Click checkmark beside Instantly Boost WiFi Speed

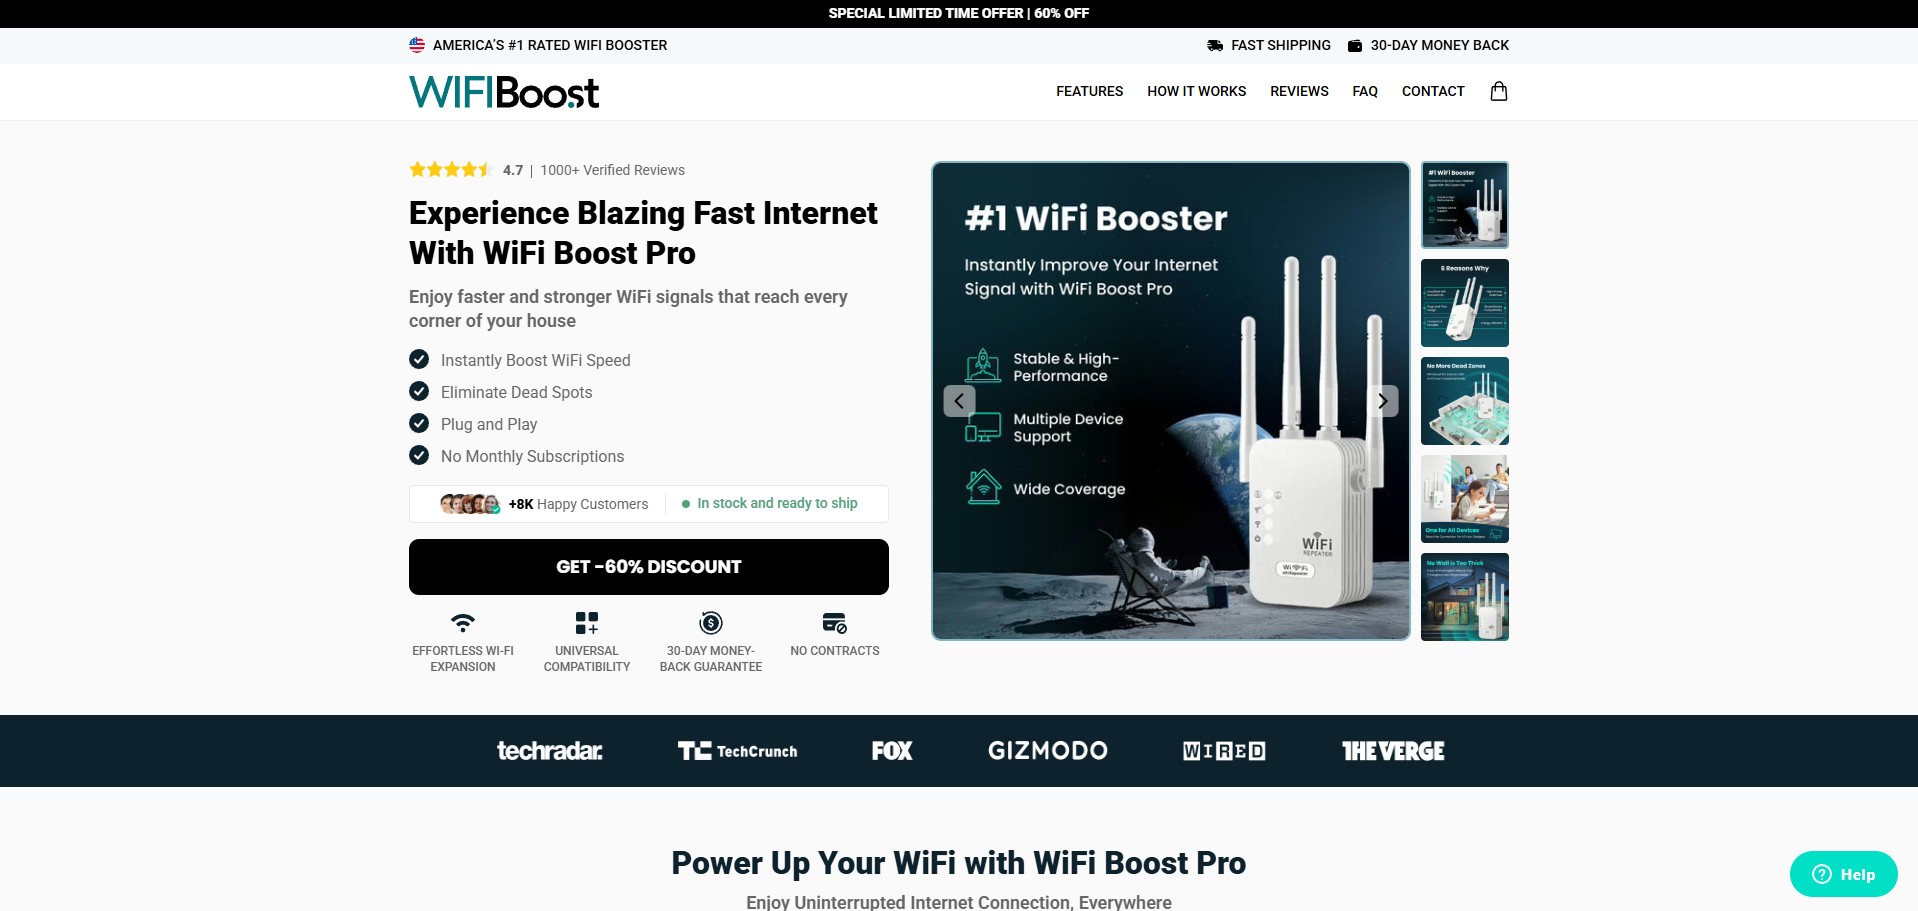[x=419, y=359]
